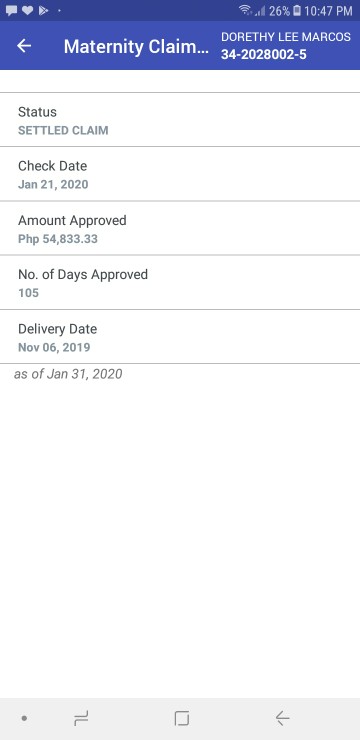Select the Check Date row
The height and width of the screenshot is (740, 360).
pos(180,174)
